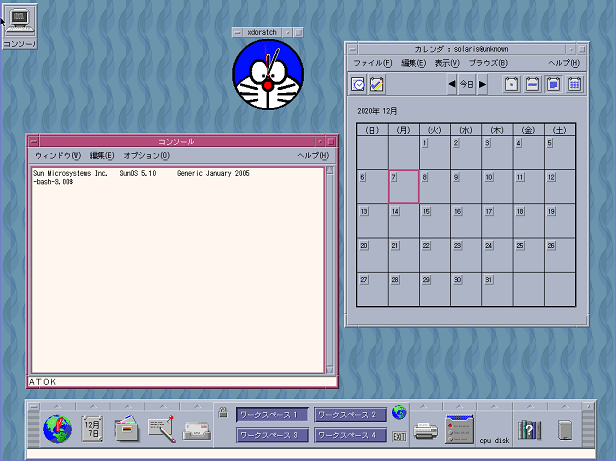Open window menu button of console title bar
616x461 pixels.
pyautogui.click(x=34, y=141)
